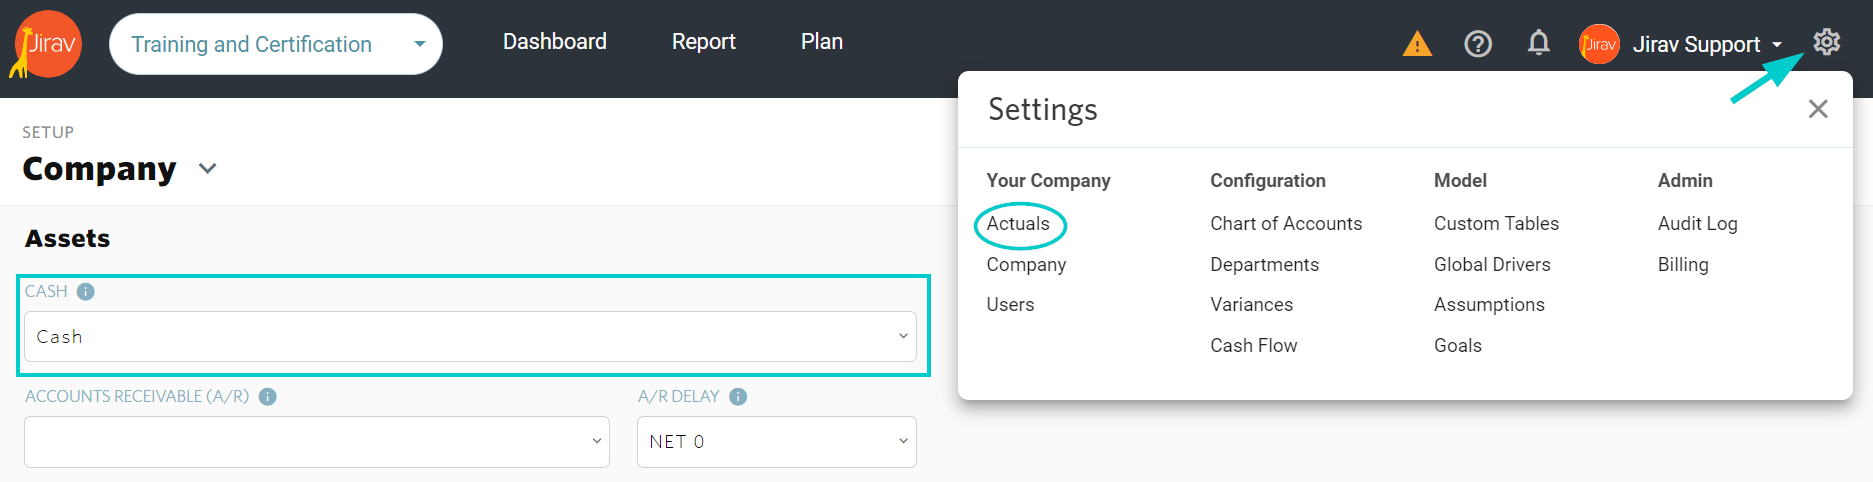Open the A/R Delay NET 0 dropdown
Screen dimensions: 1873x482
[777, 442]
